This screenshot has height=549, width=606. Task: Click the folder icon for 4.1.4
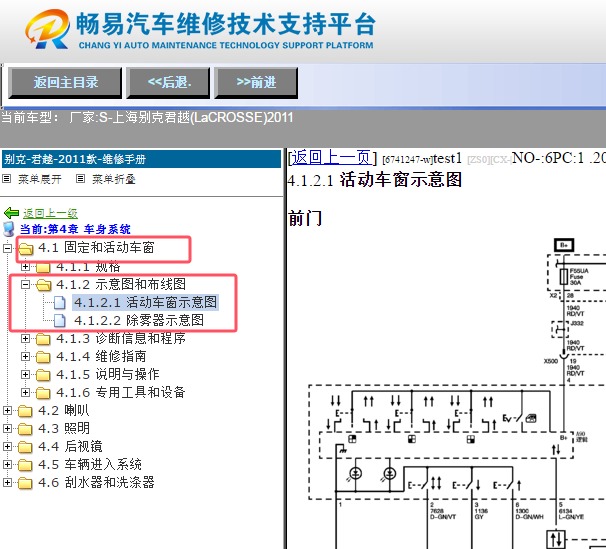point(43,357)
